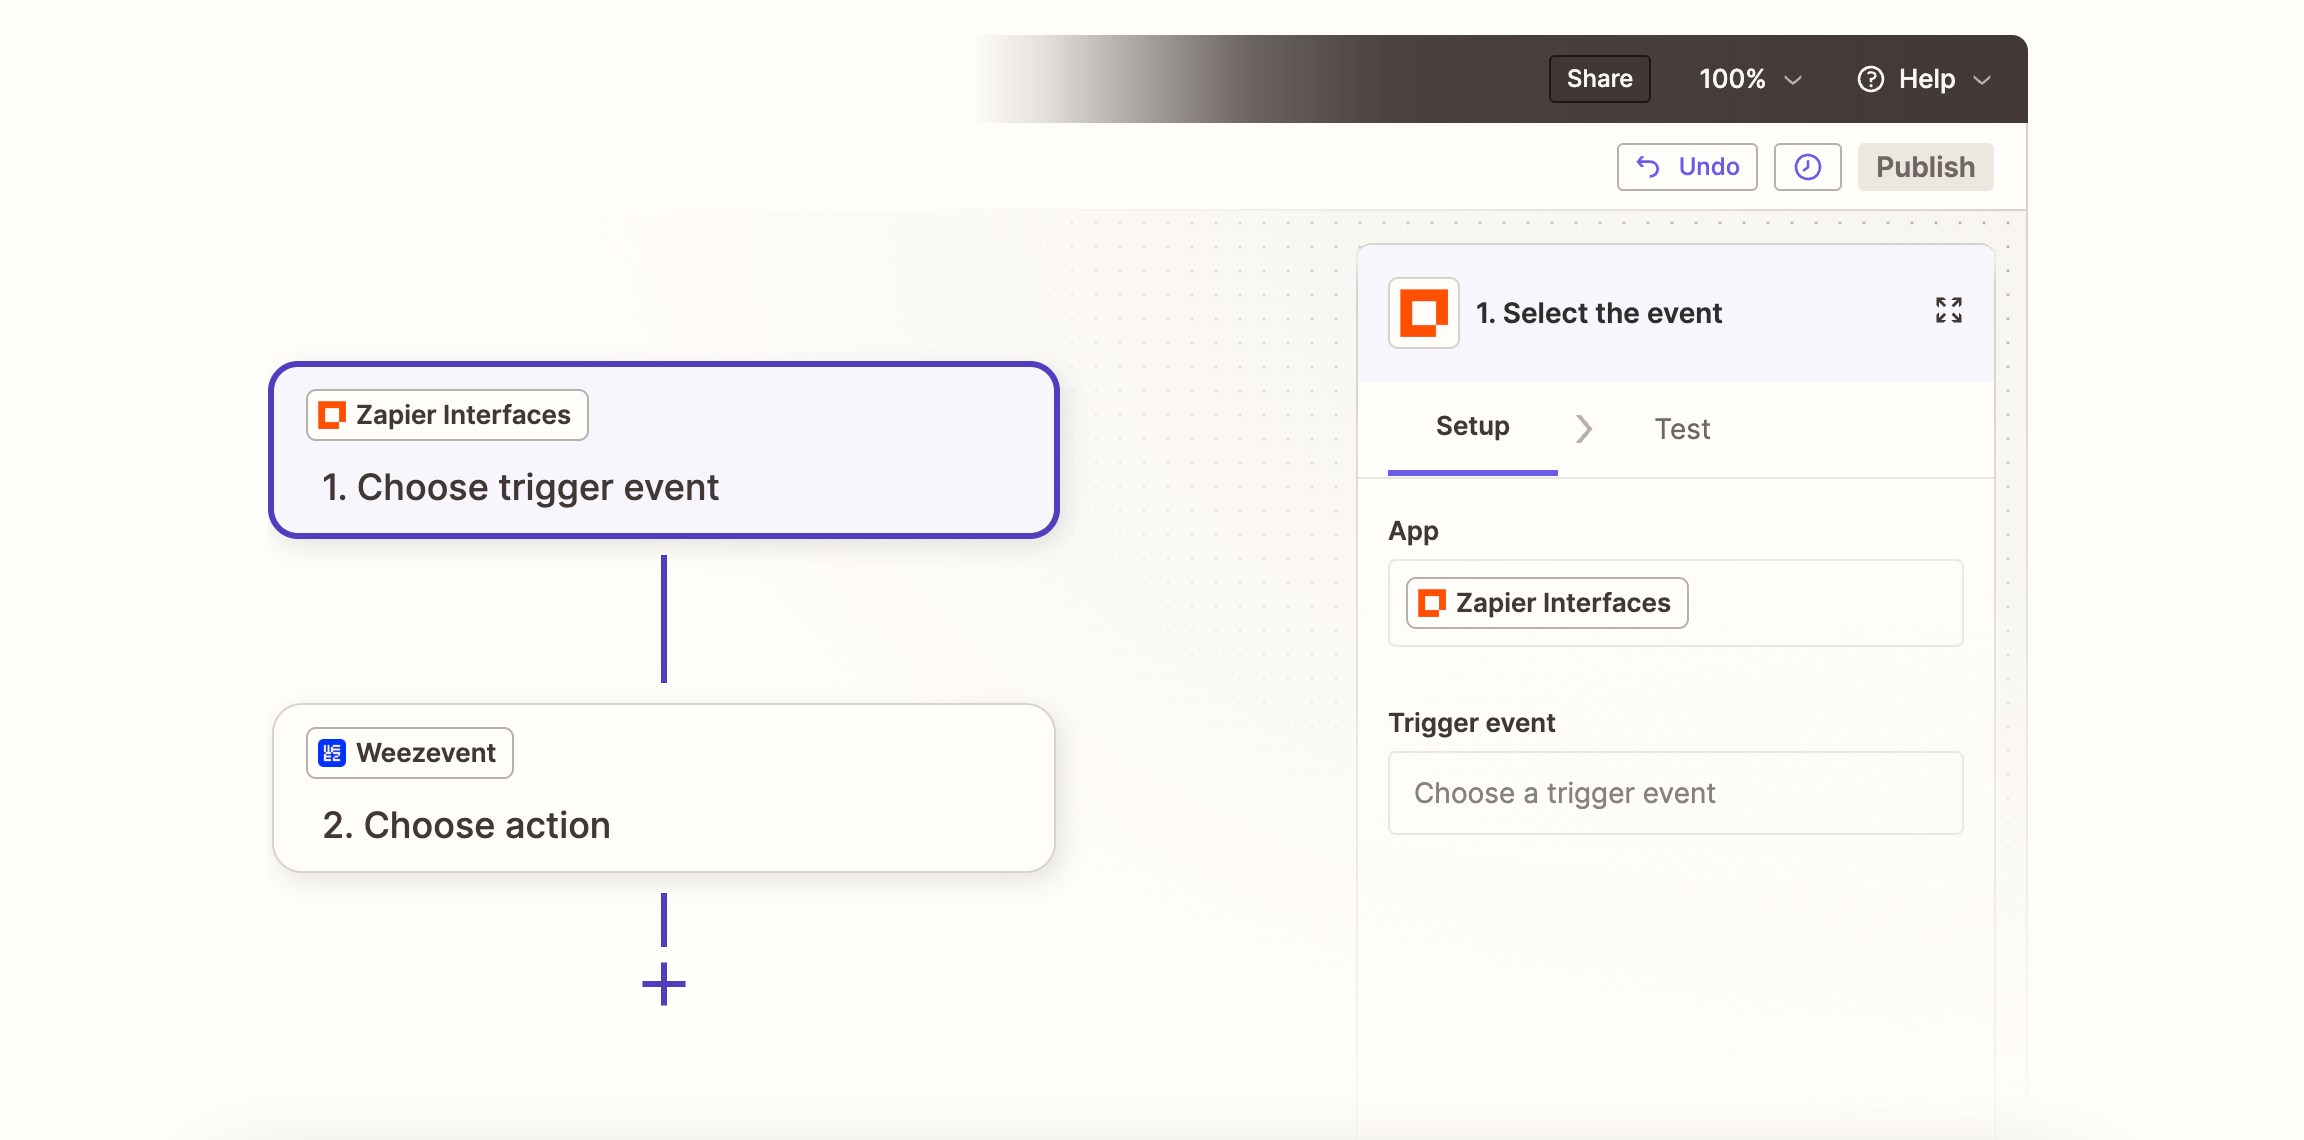
Task: Open the App selection field
Action: tap(1675, 603)
